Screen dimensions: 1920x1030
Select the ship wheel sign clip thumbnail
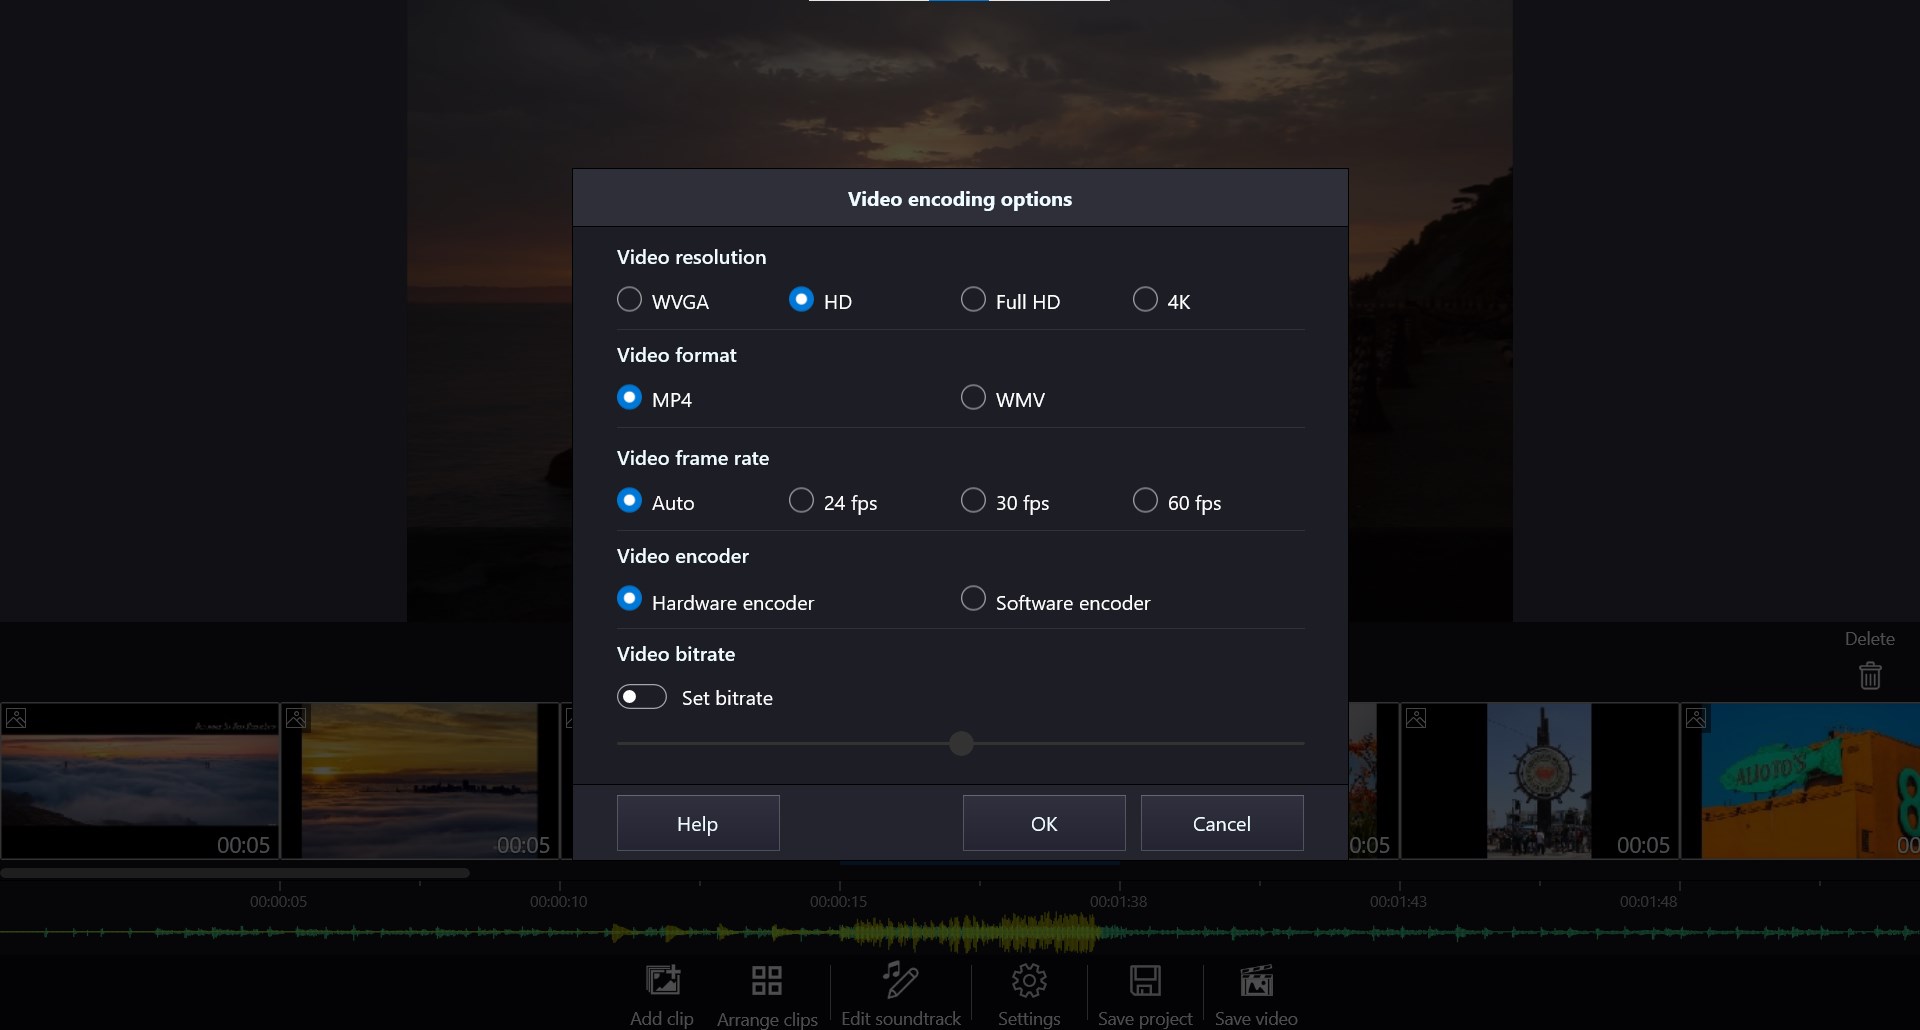click(1540, 781)
